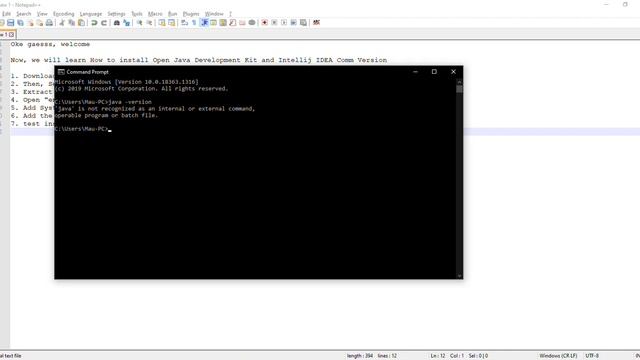Viewport: 640px width, 360px height.
Task: Open the Replace dialog from toolbar
Action: 127,23
